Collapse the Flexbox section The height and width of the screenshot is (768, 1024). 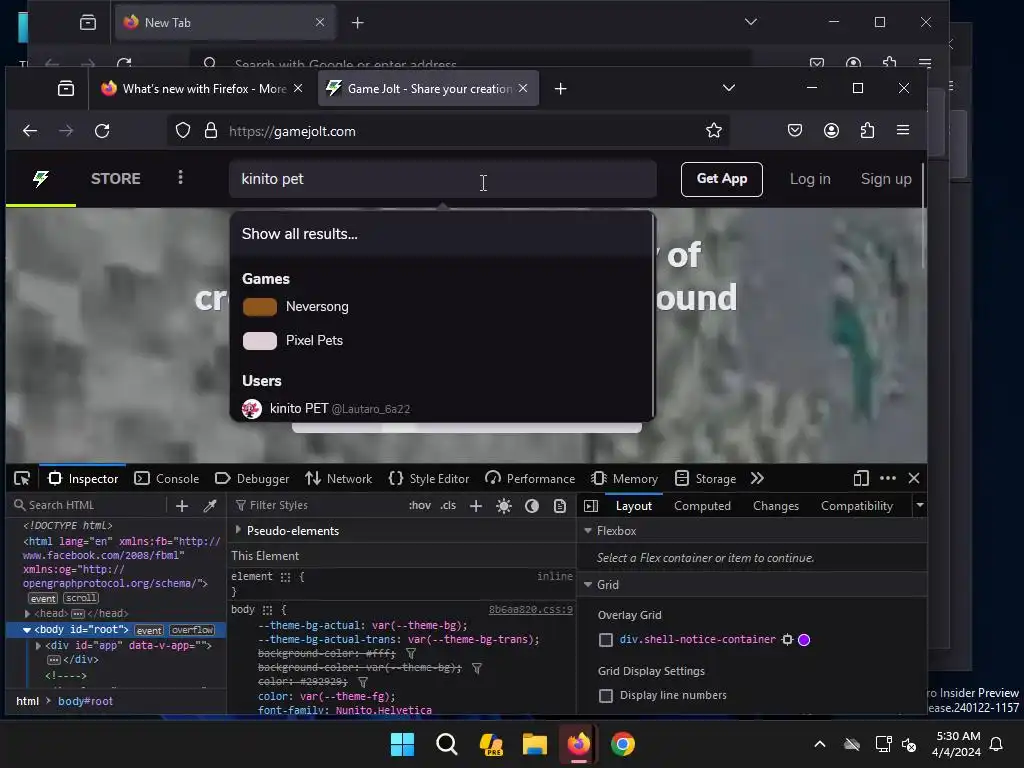588,531
